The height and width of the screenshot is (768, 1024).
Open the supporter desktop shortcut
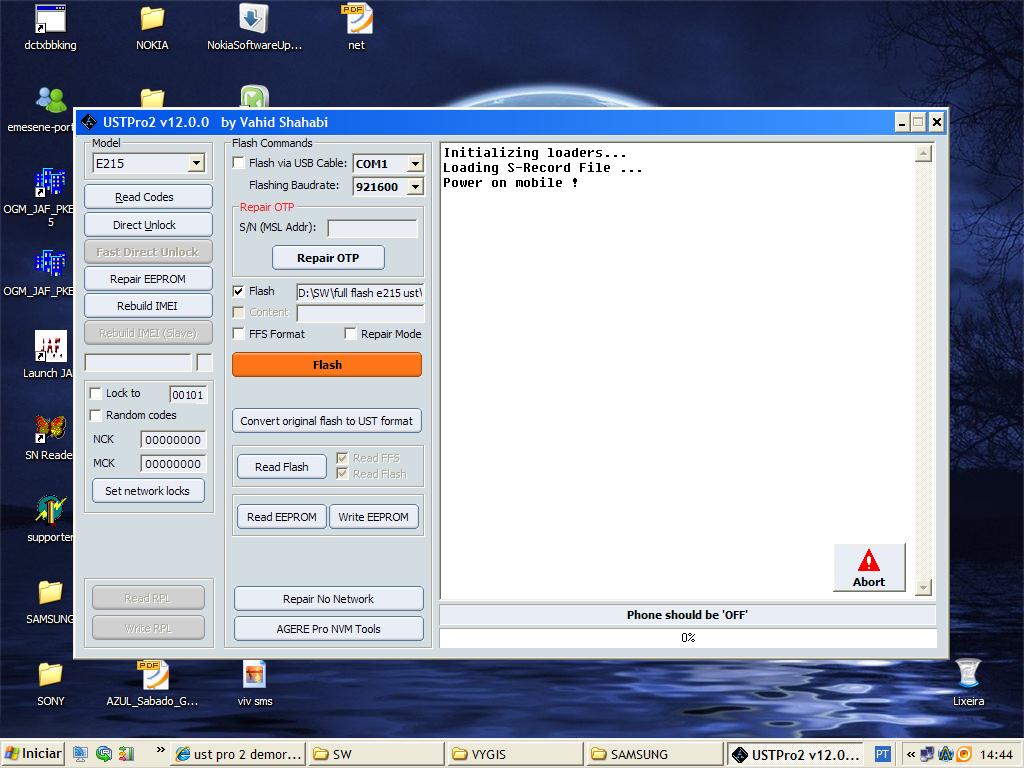click(50, 519)
